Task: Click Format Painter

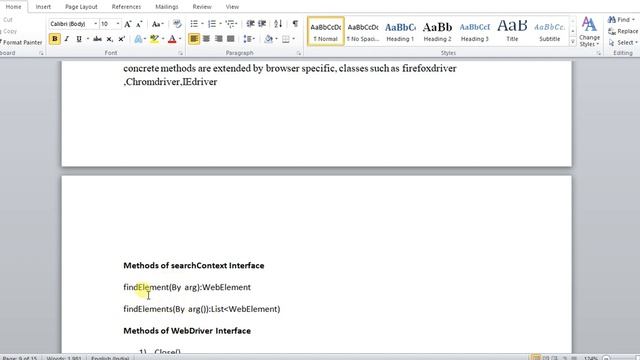Action: click(x=21, y=42)
